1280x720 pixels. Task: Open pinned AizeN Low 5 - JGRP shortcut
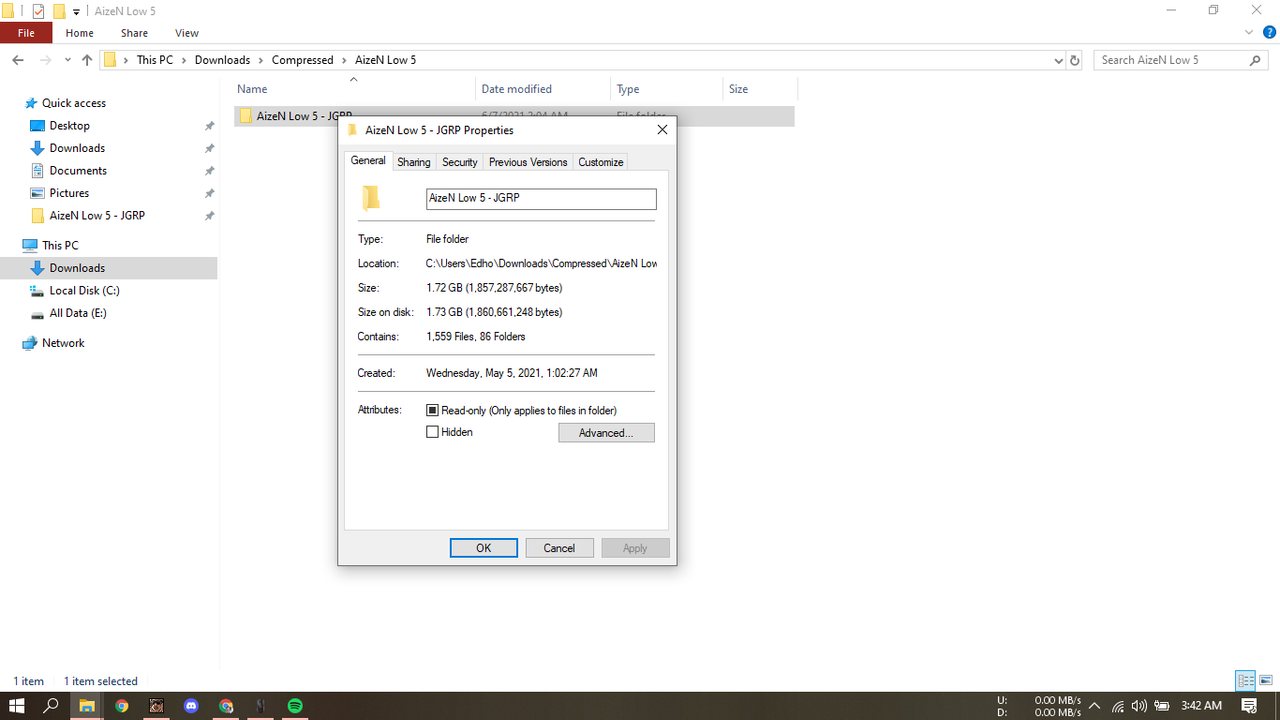pyautogui.click(x=97, y=216)
